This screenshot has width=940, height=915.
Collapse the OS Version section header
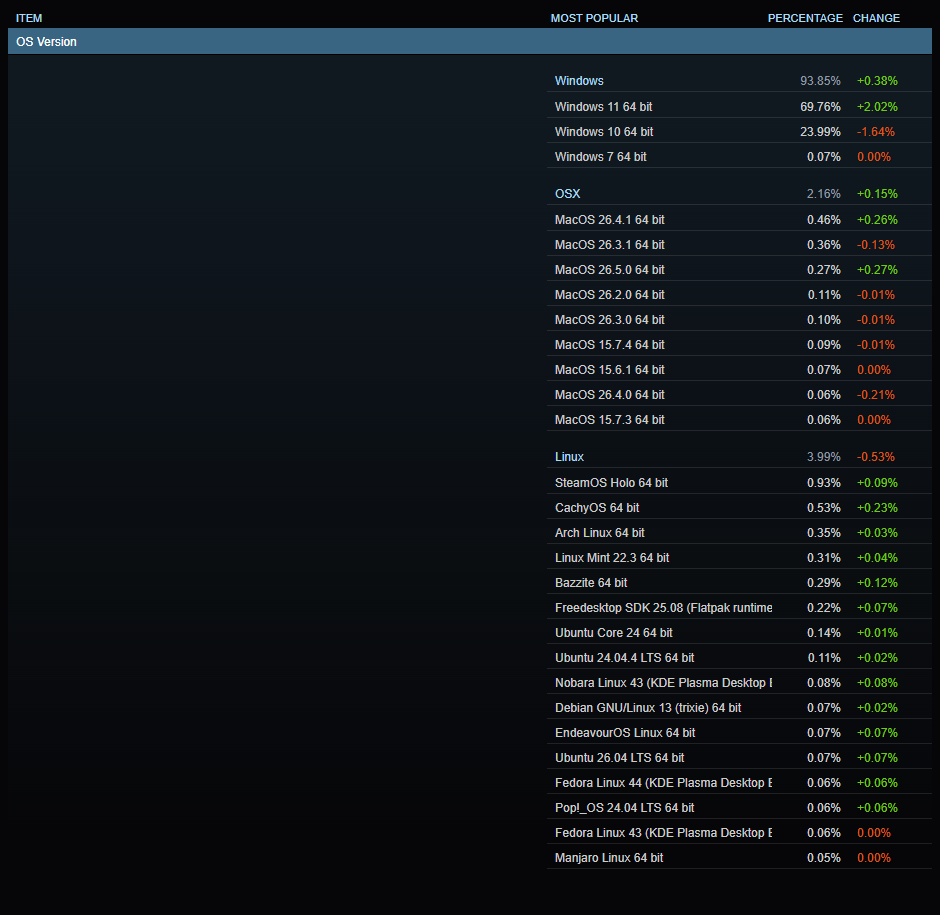pos(469,41)
